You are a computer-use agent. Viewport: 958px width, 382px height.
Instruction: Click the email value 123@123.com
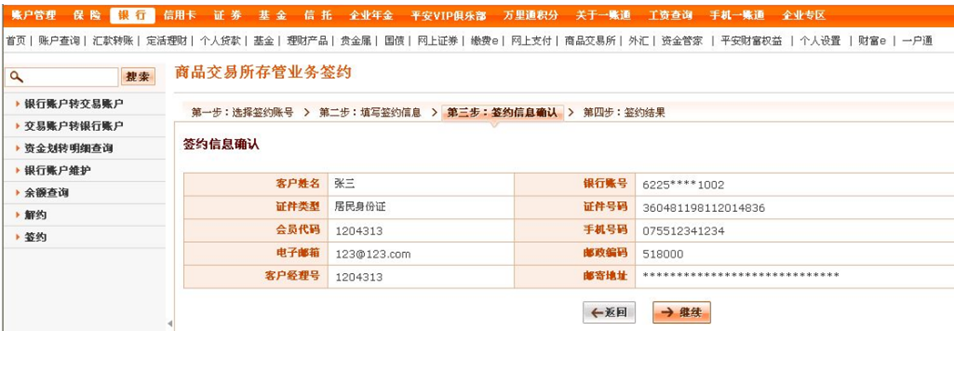[373, 254]
